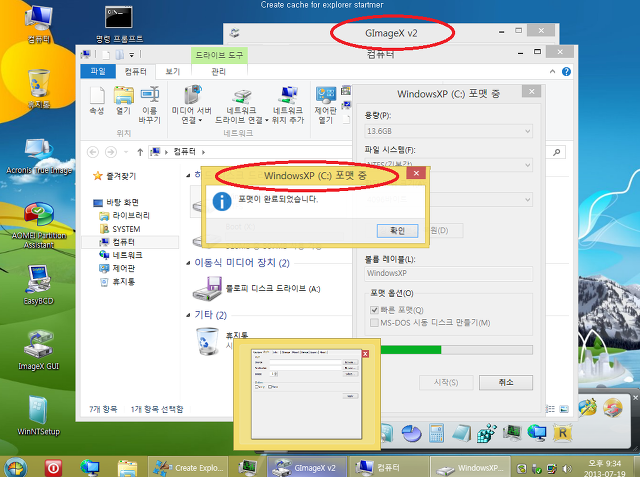Select 제어판 in navigation pane
640x477 pixels.
(x=124, y=268)
